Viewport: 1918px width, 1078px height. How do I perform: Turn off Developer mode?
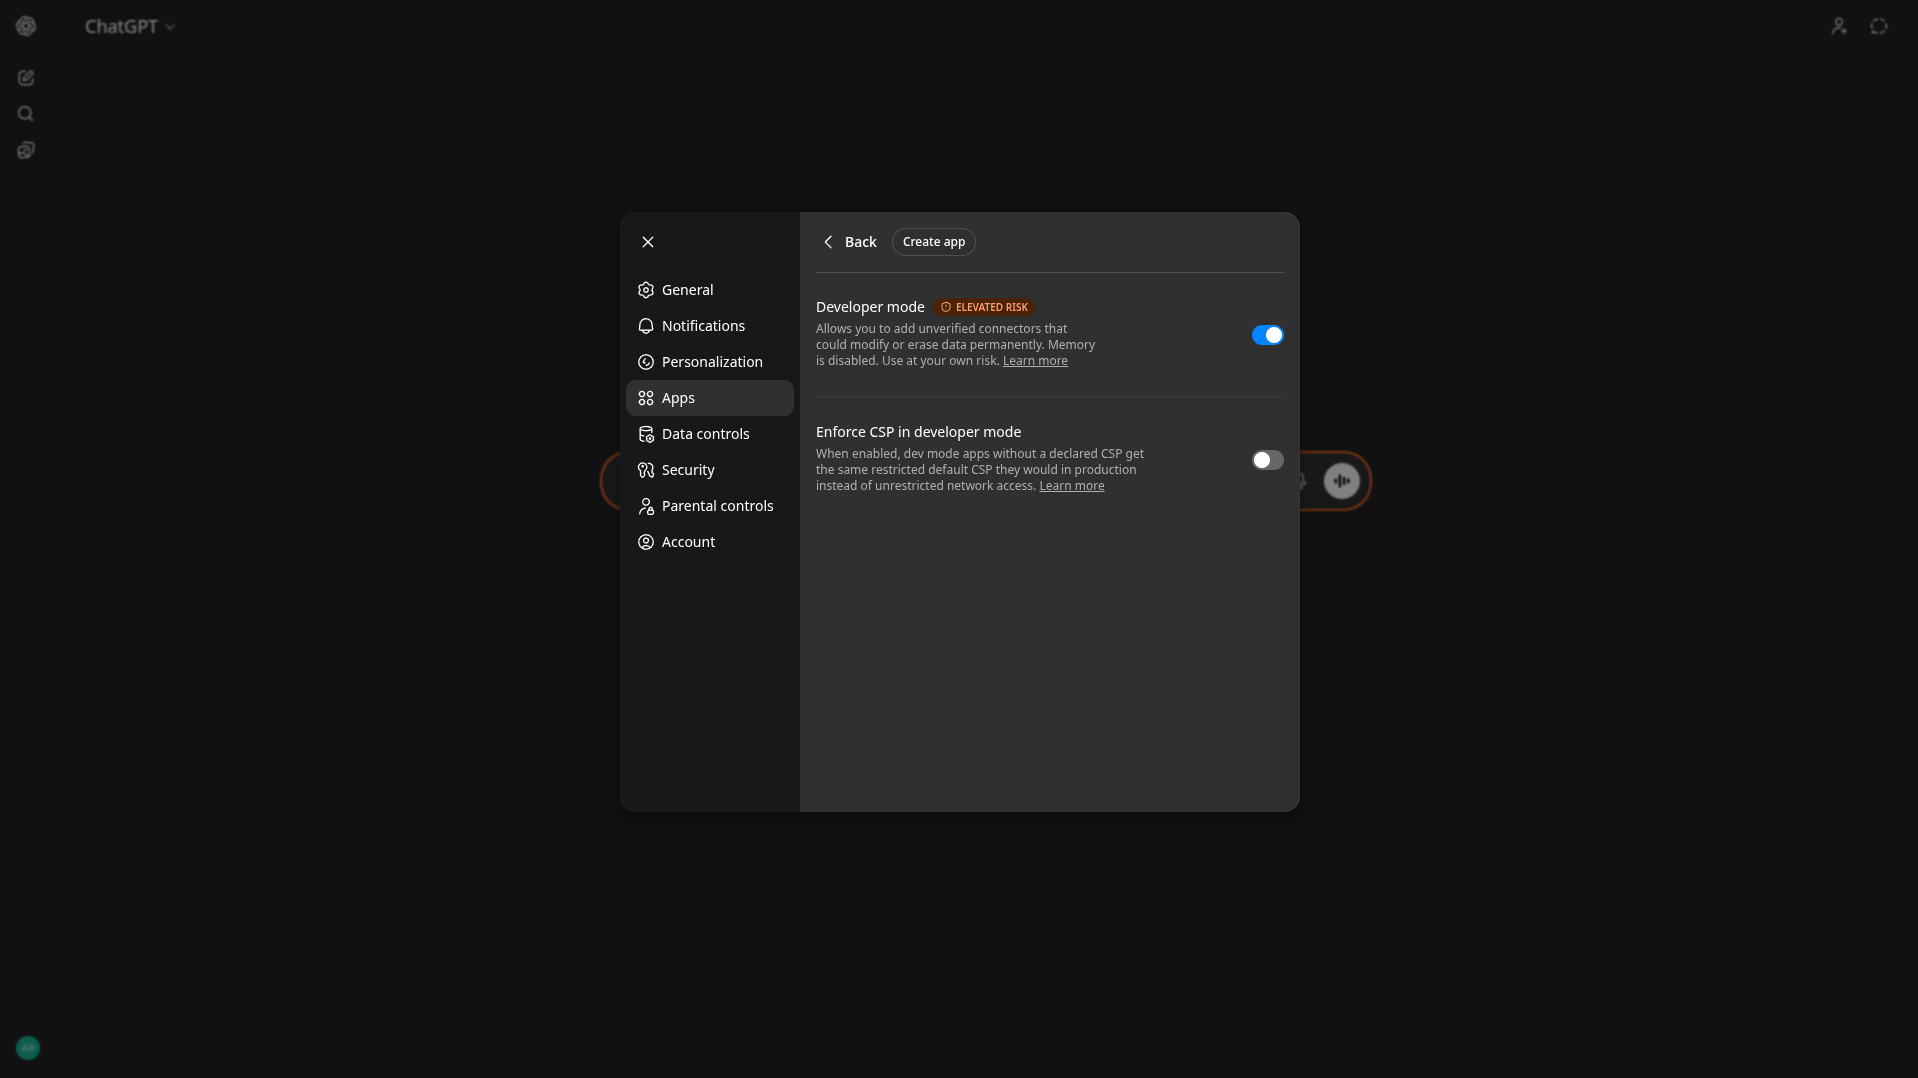pos(1266,335)
